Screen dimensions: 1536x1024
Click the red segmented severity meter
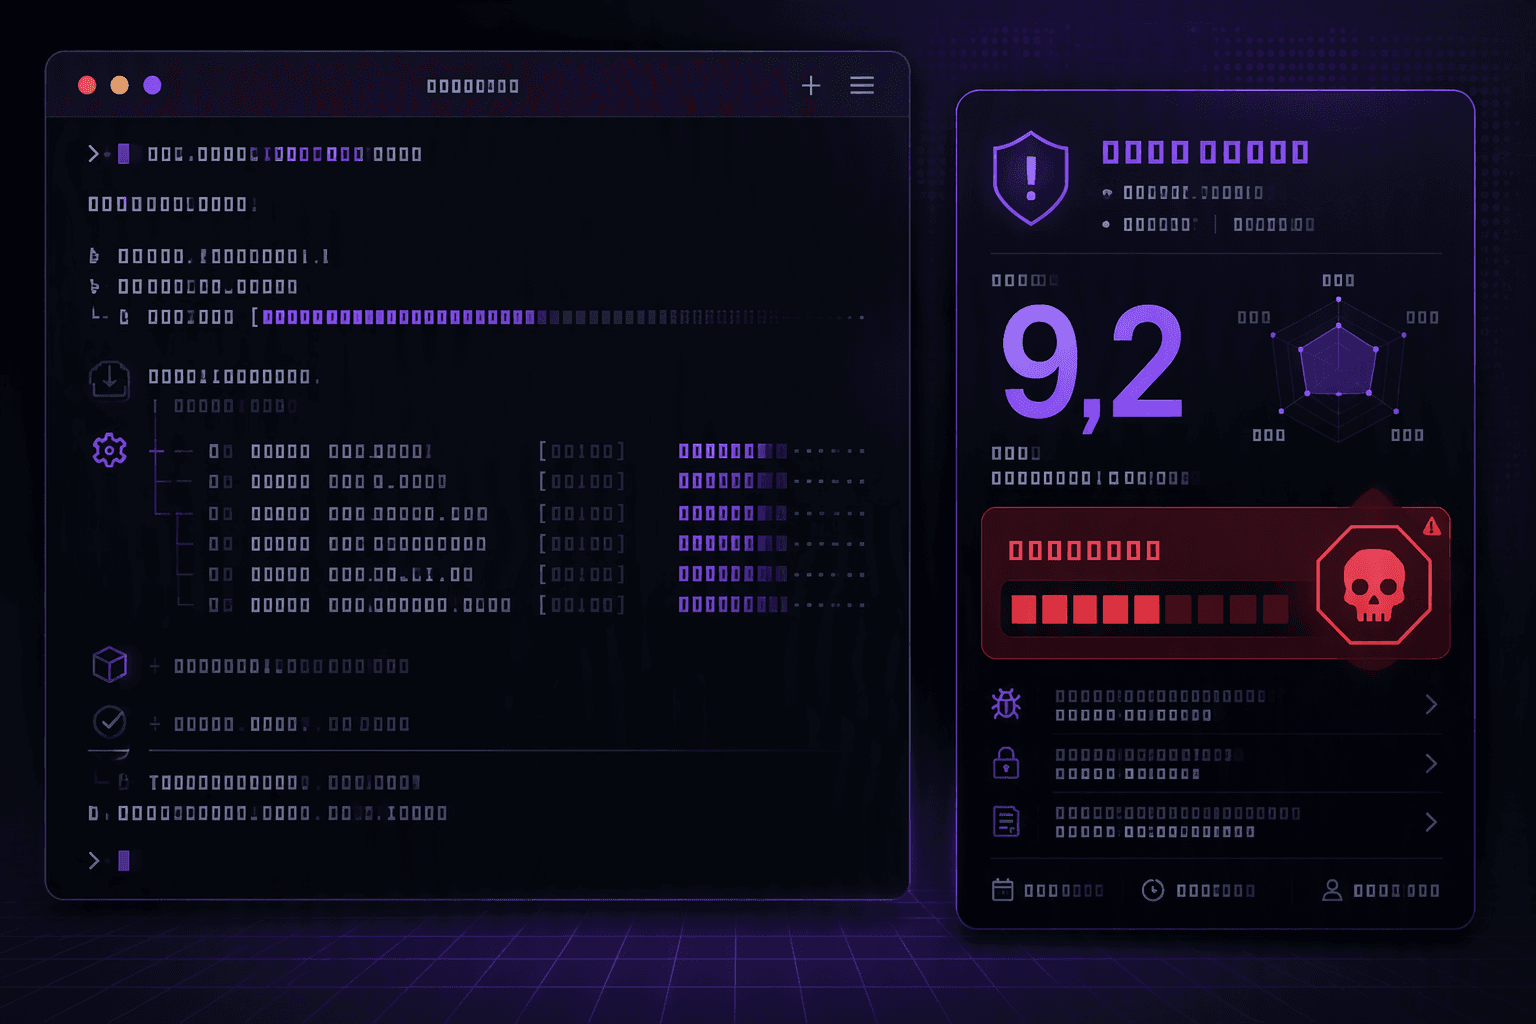[1150, 609]
